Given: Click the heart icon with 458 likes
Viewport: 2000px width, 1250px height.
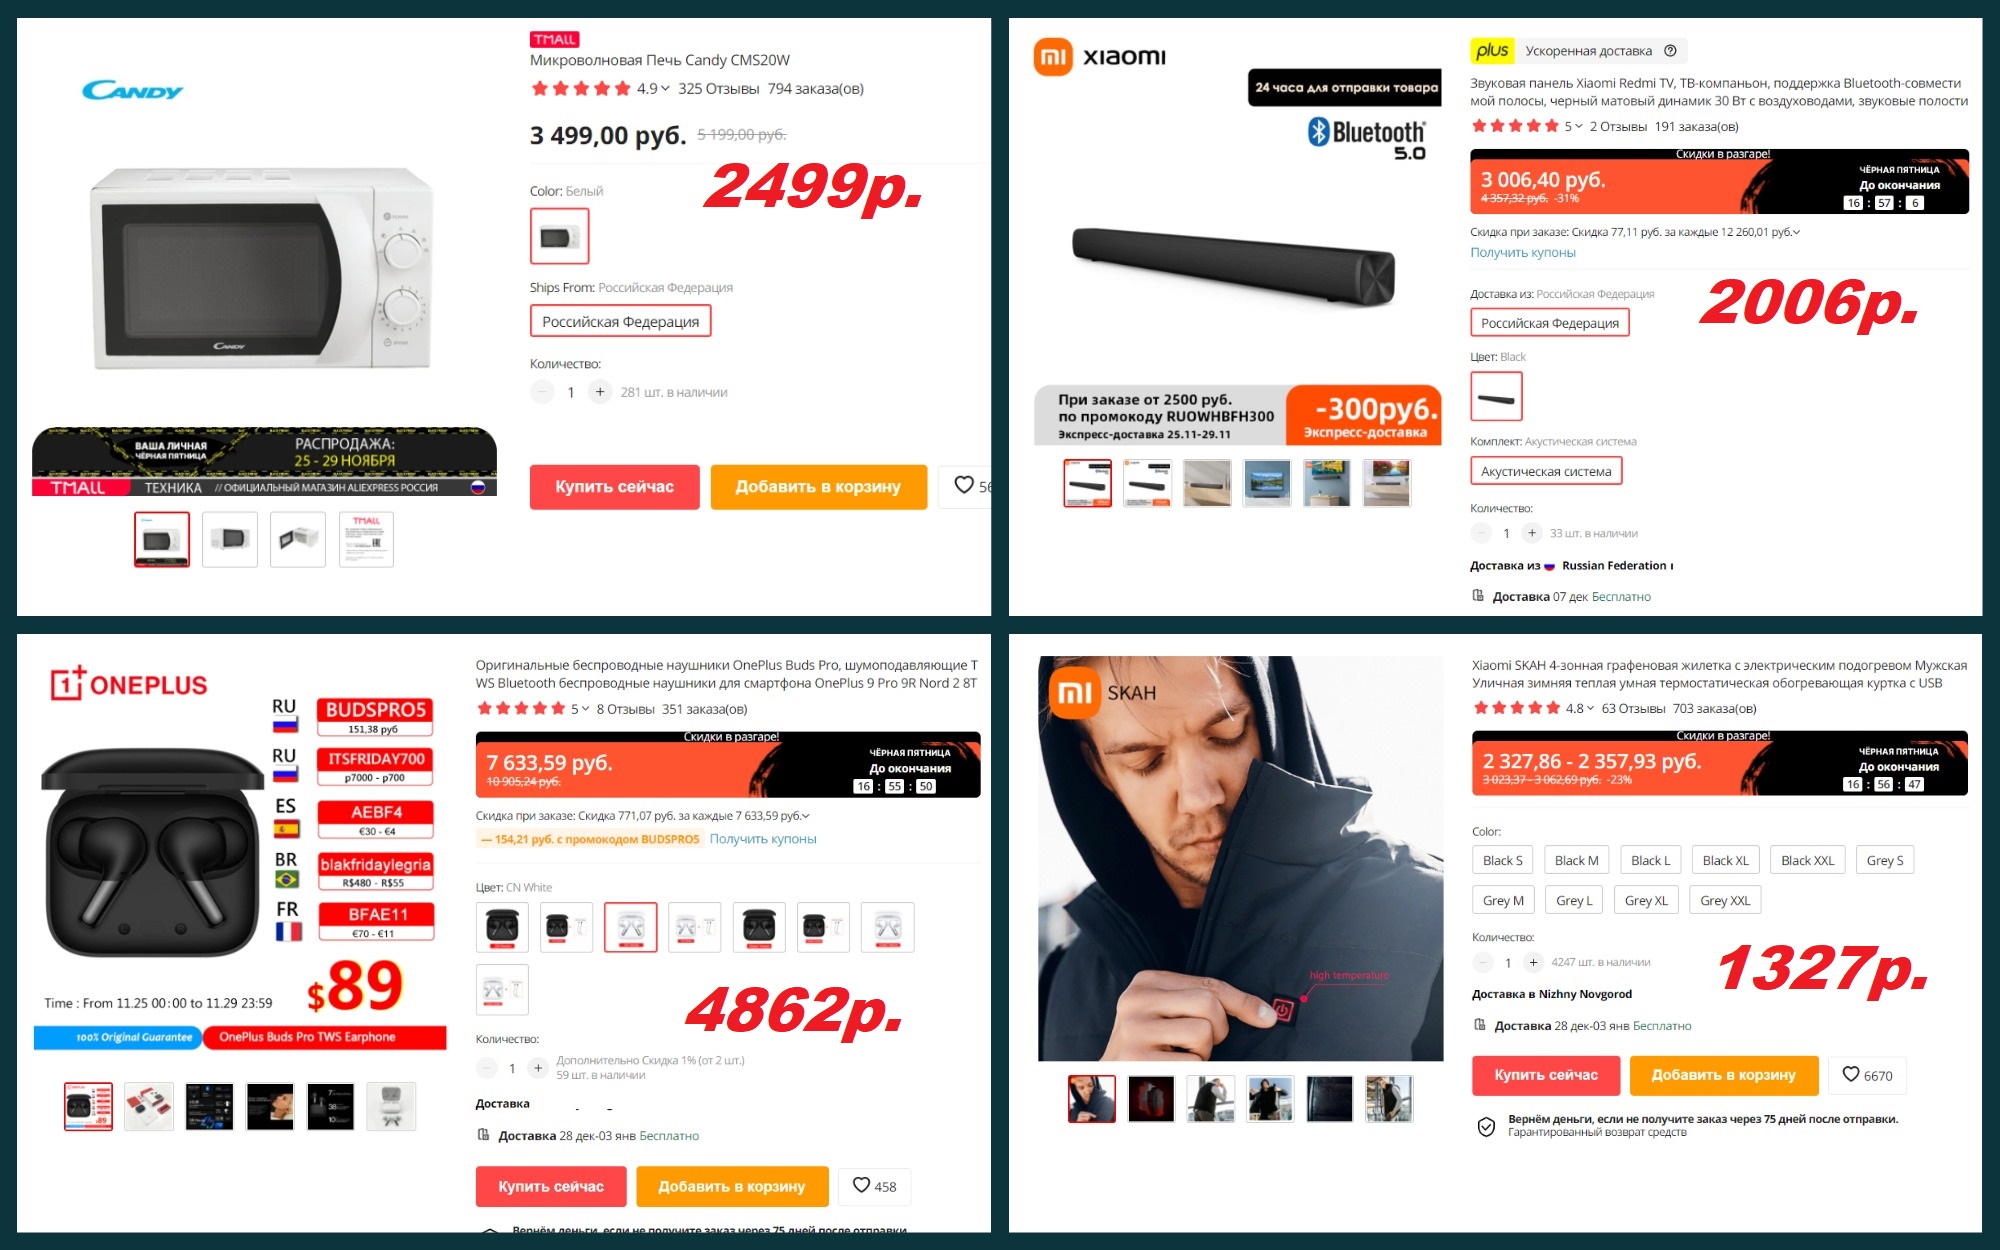Looking at the screenshot, I should point(861,1185).
